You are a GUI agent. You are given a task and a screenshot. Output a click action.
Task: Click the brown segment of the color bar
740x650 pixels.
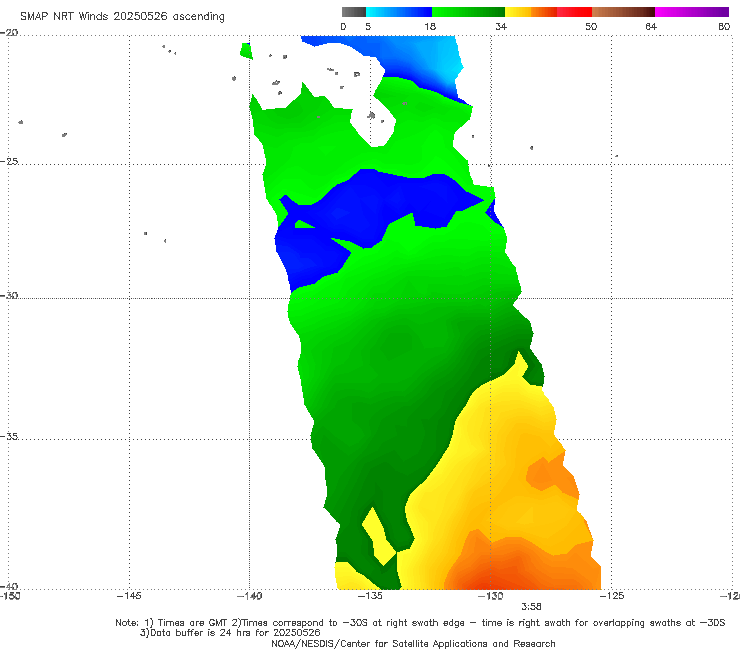(623, 12)
